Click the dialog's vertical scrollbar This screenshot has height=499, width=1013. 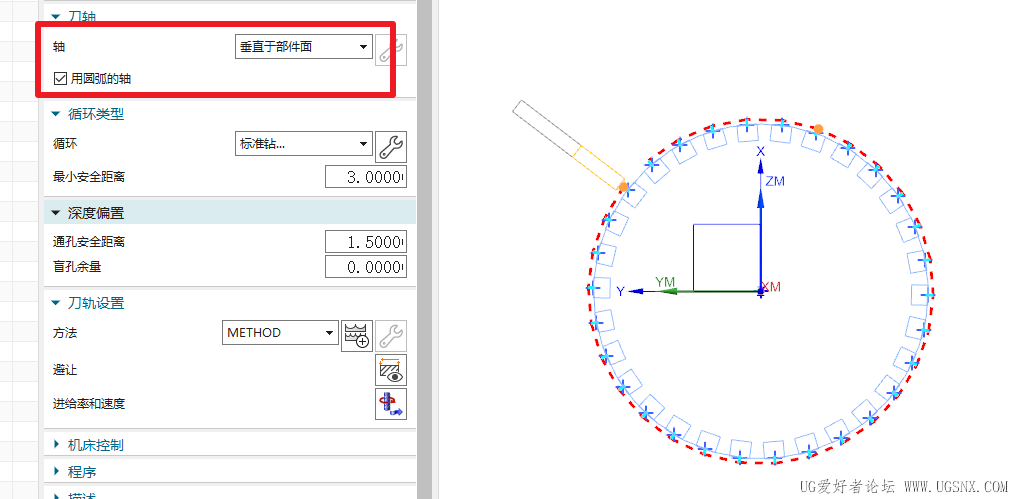coord(424,250)
